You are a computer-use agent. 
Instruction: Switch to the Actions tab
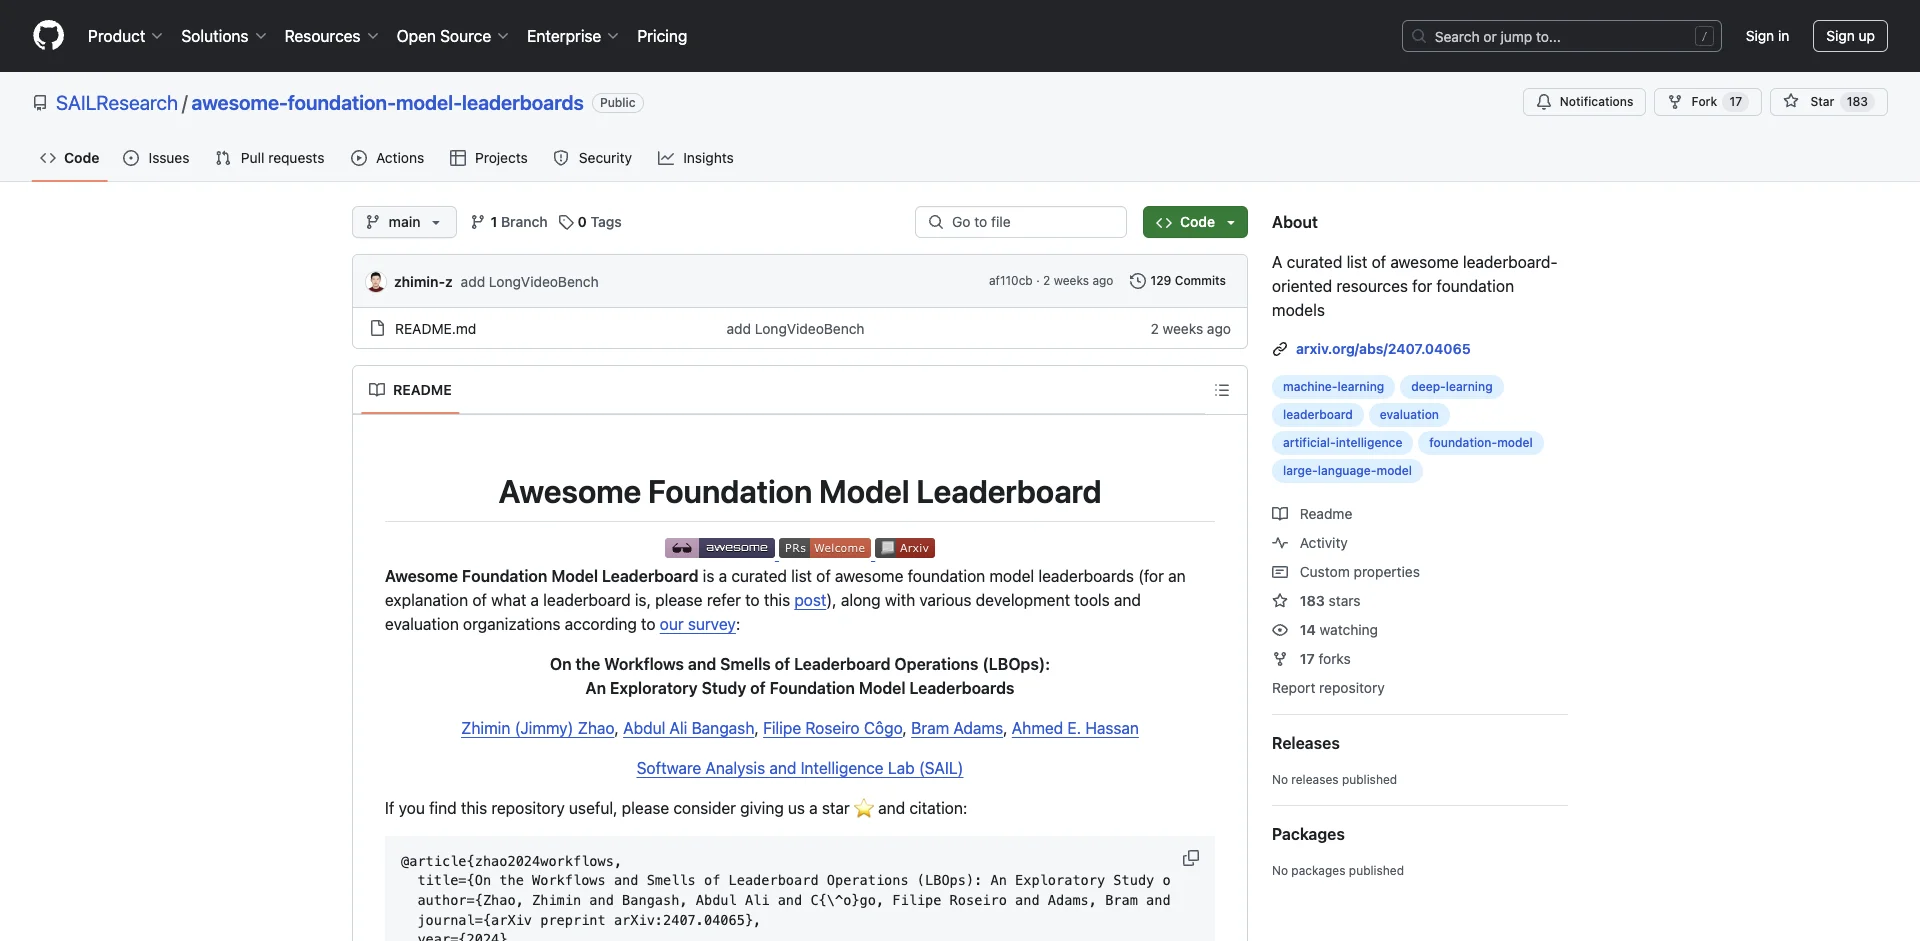pyautogui.click(x=388, y=158)
